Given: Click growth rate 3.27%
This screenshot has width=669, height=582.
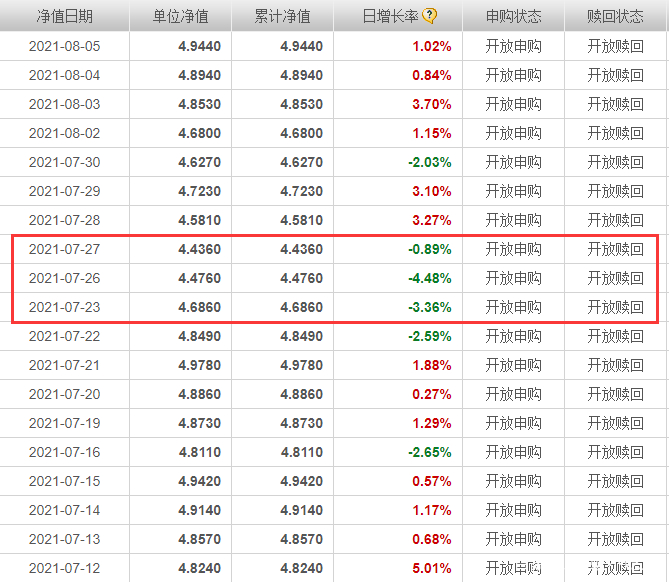Looking at the screenshot, I should tap(432, 220).
